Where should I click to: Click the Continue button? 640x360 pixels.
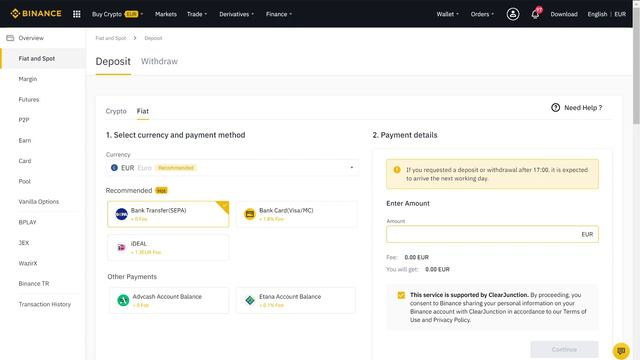tap(564, 349)
